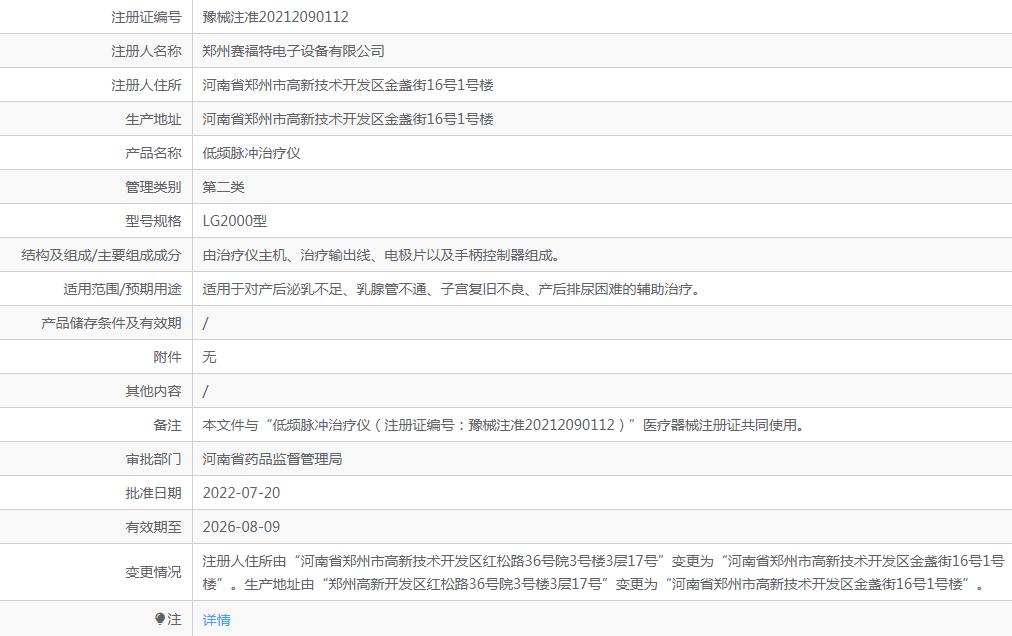Click the 型号规格 field label
Image resolution: width=1012 pixels, height=636 pixels.
pyautogui.click(x=153, y=221)
